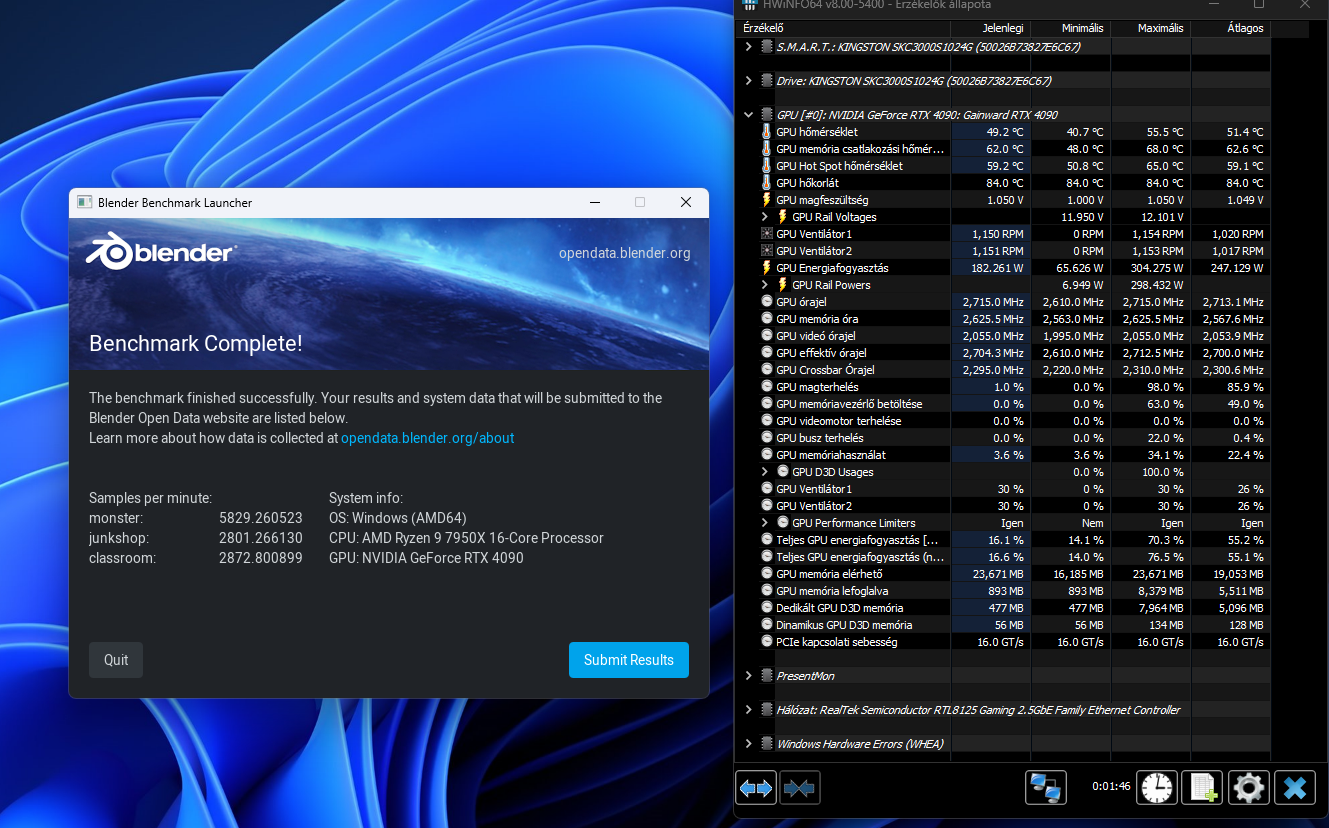Click the Blender Benchmark Launcher title bar icon
The height and width of the screenshot is (828, 1329).
(x=84, y=202)
